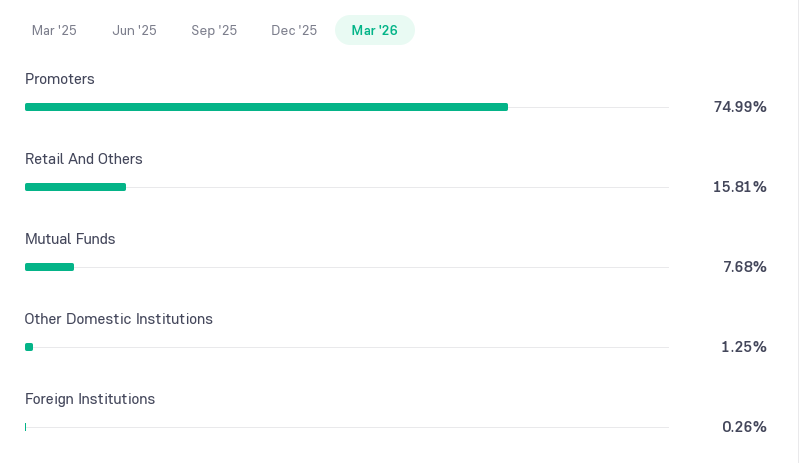Viewport: 799px width, 463px height.
Task: Click the active Mar '26 tab
Action: [375, 31]
